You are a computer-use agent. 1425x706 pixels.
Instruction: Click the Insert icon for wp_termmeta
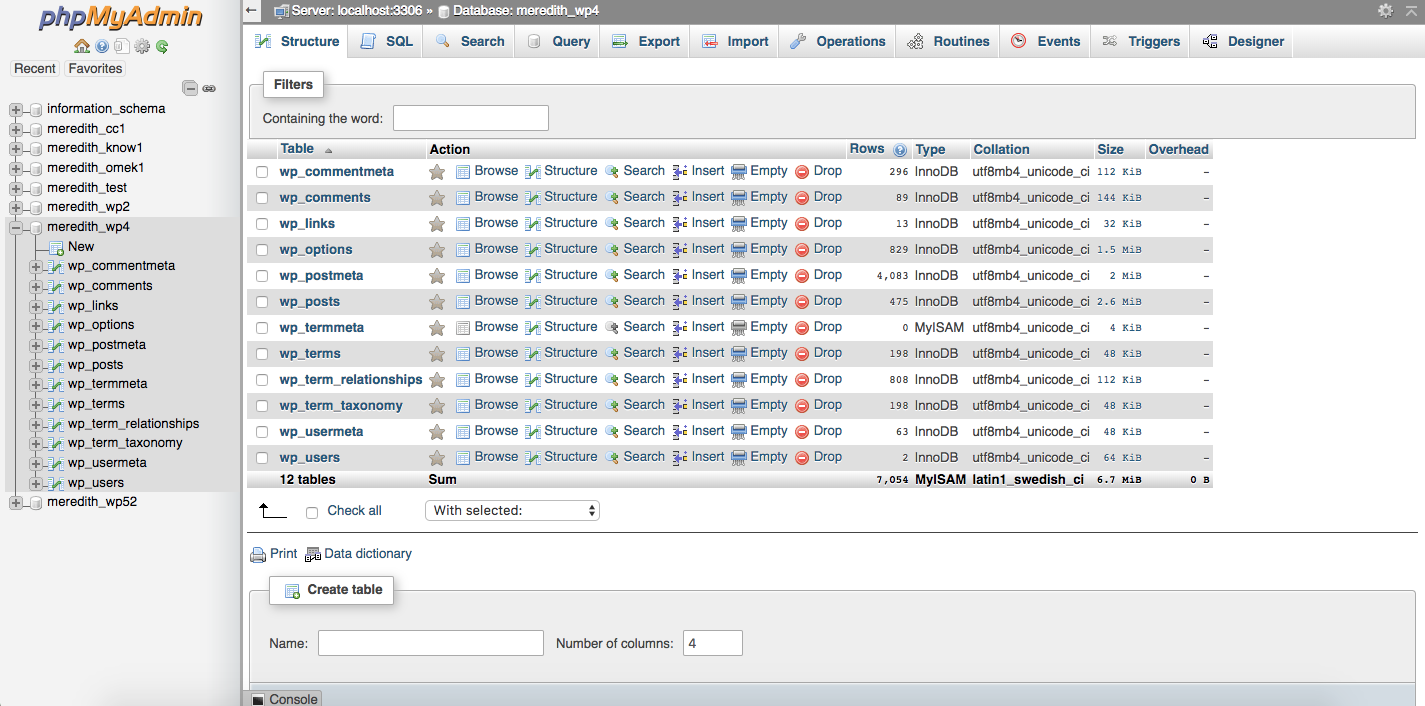pos(680,328)
